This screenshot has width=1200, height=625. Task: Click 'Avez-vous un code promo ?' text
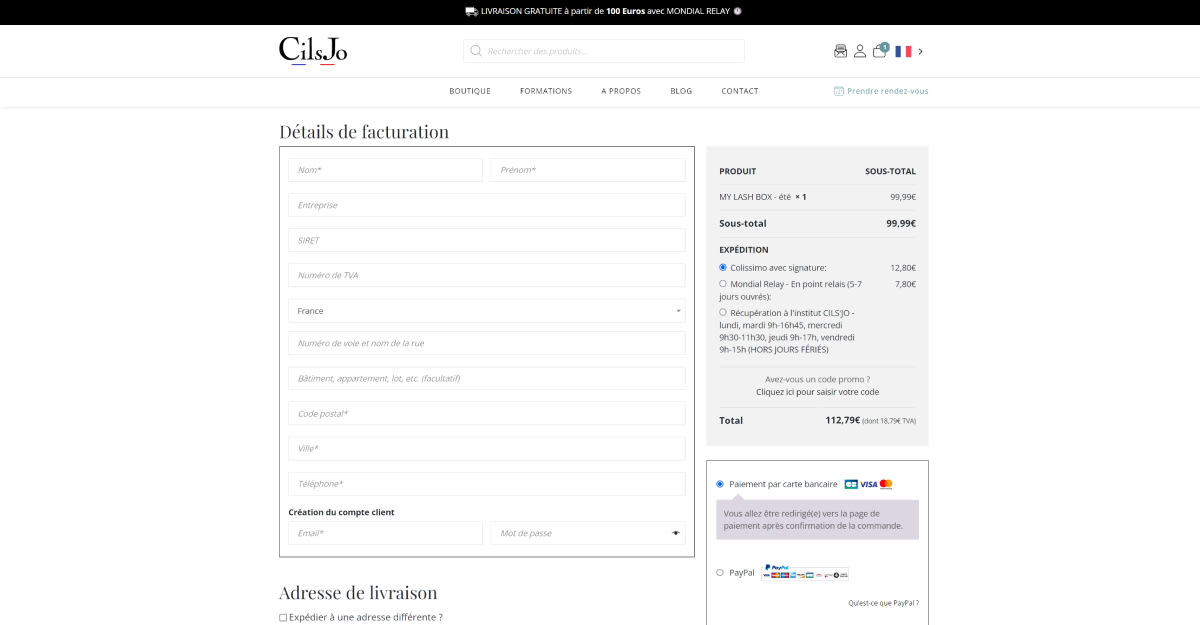click(817, 379)
